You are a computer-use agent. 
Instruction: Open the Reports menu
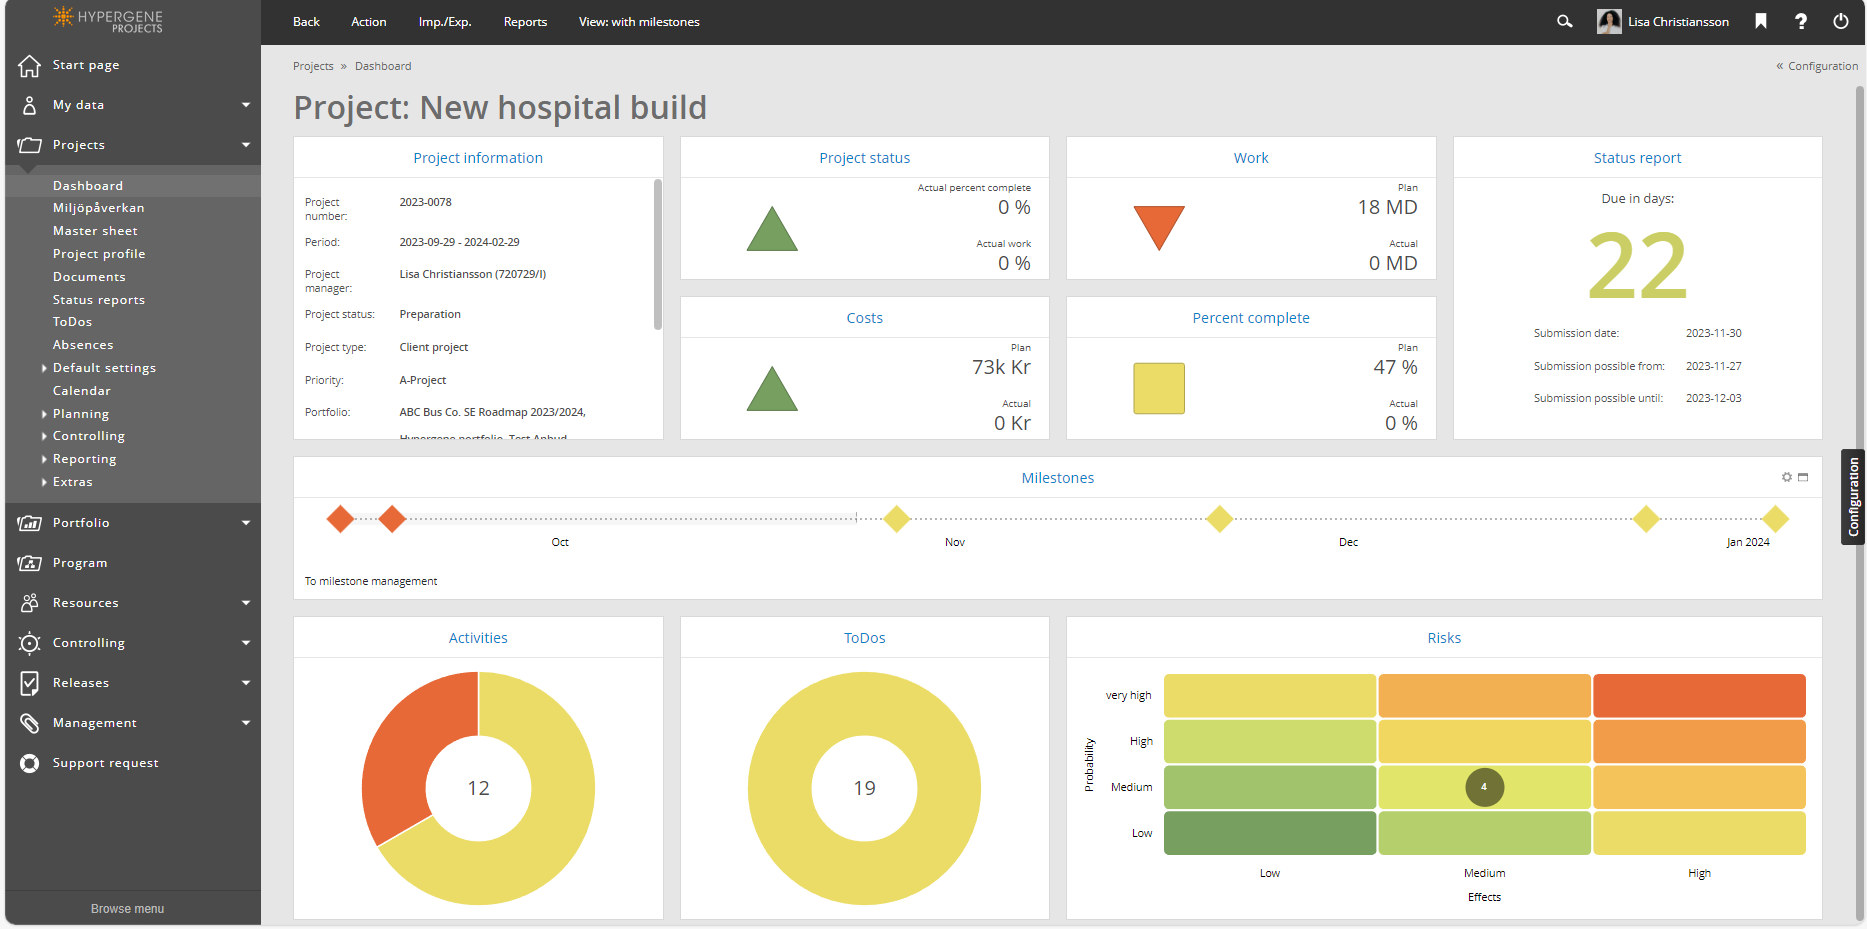(525, 22)
